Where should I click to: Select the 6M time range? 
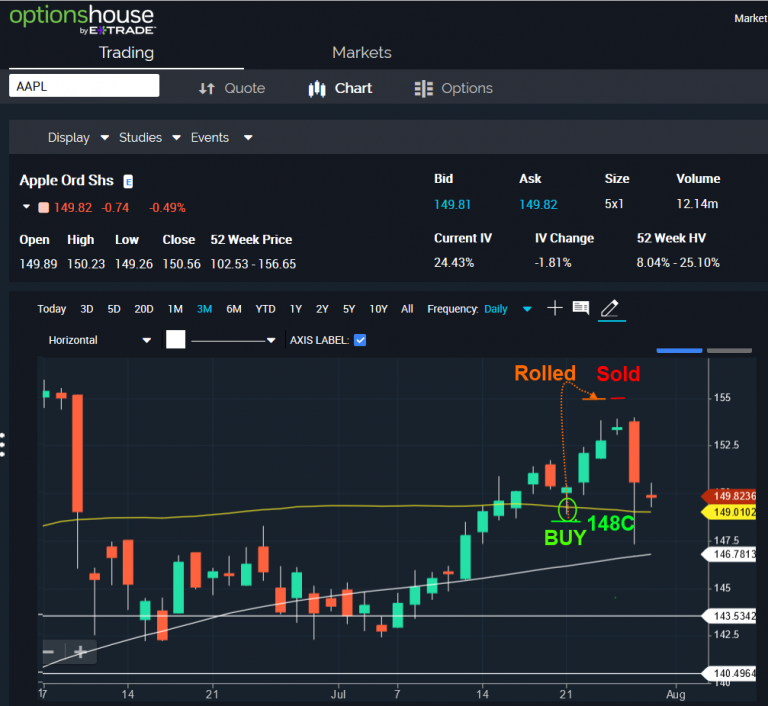234,309
